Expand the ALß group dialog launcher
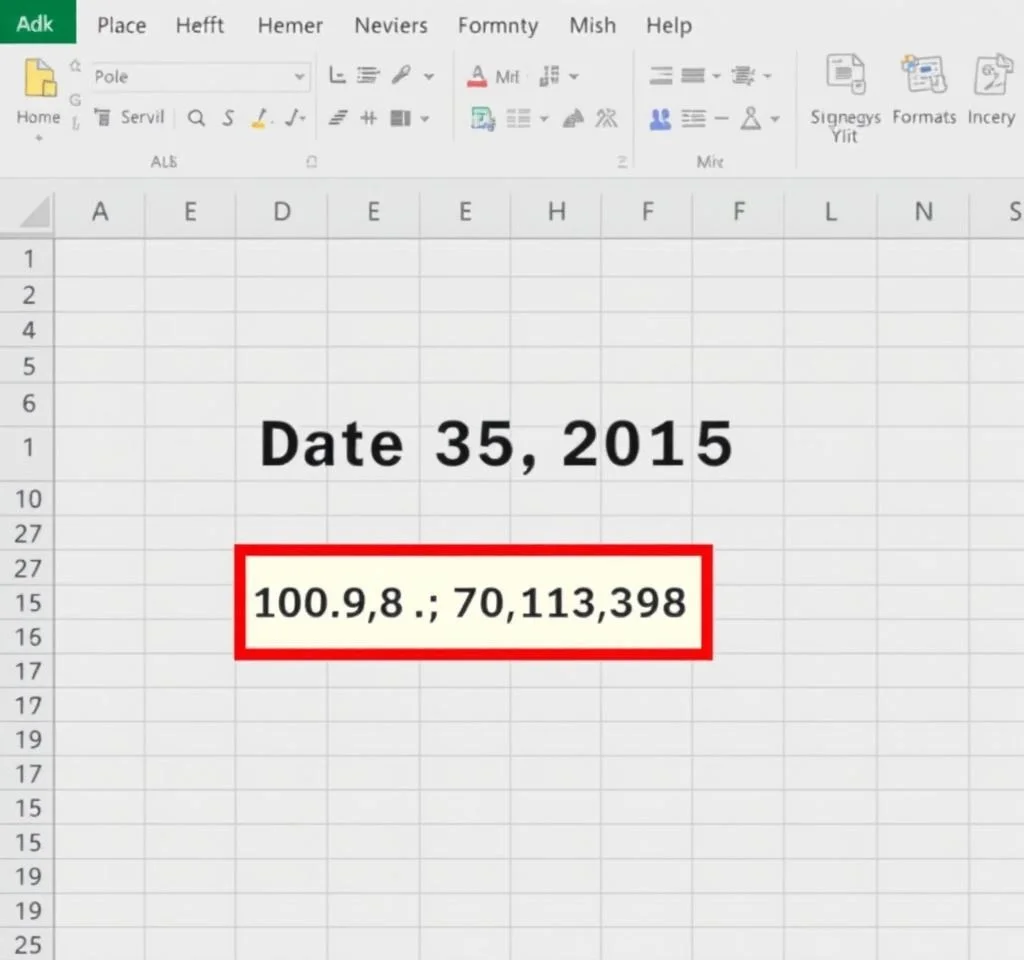 click(x=312, y=161)
